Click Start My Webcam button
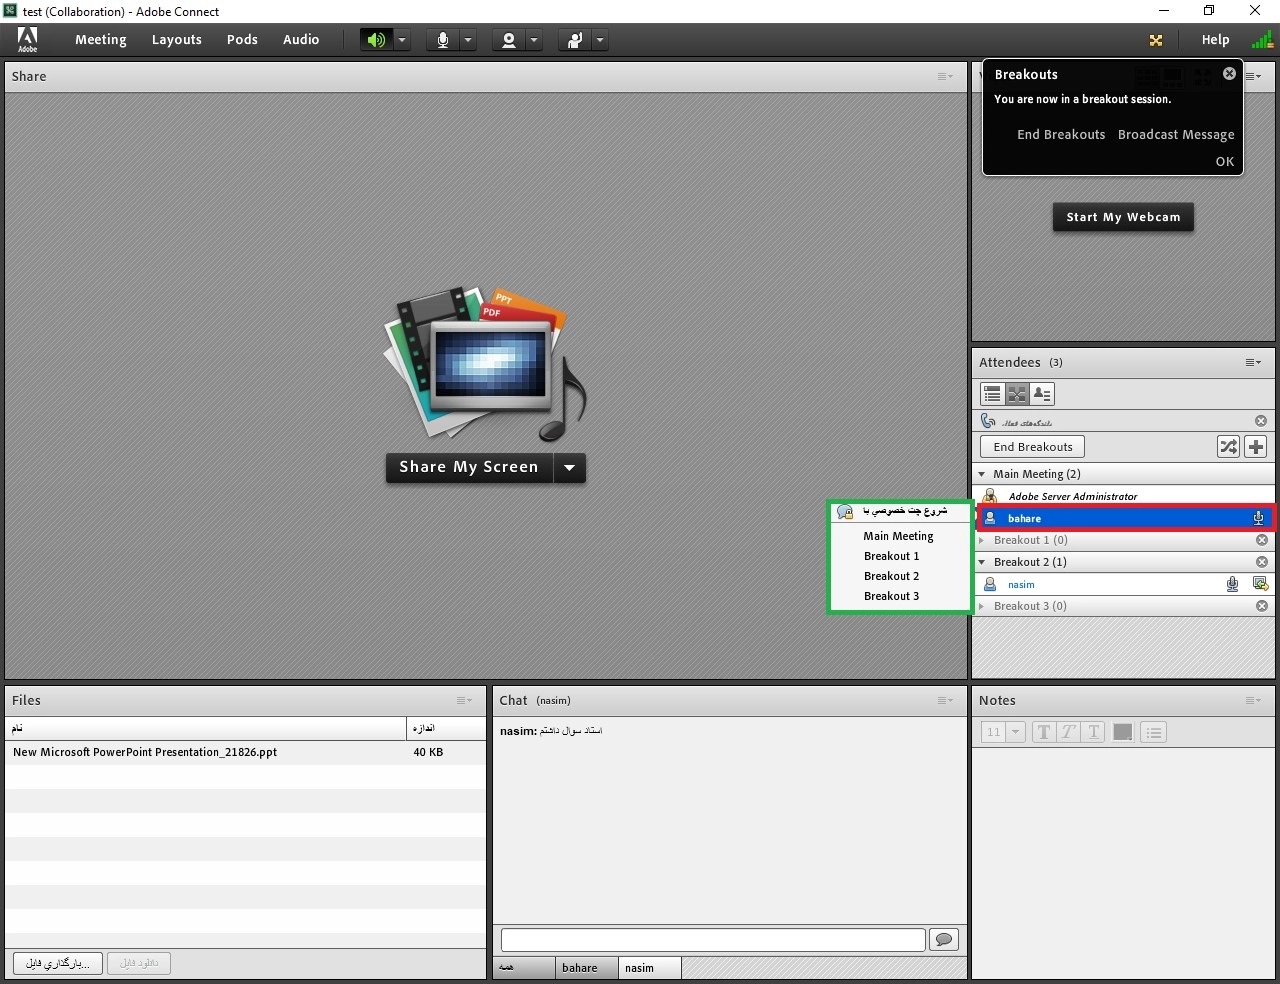 pos(1123,217)
